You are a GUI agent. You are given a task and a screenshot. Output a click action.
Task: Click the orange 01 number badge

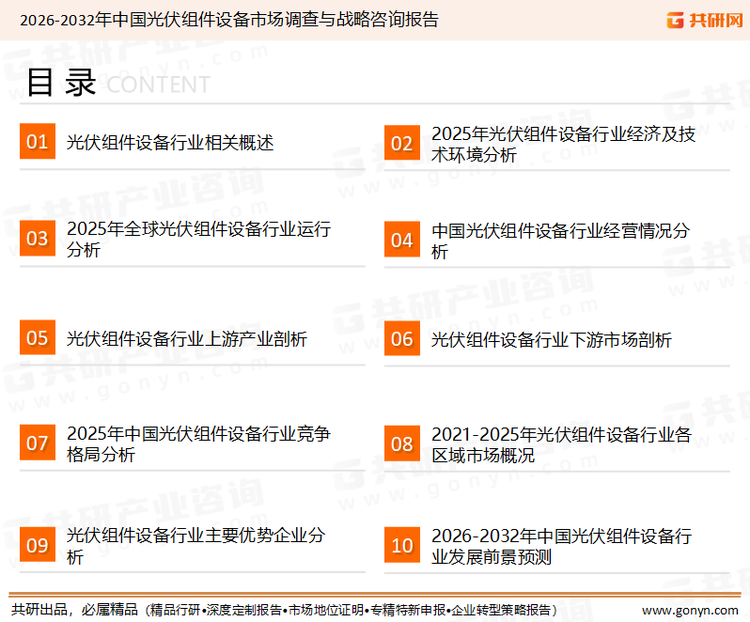click(37, 141)
